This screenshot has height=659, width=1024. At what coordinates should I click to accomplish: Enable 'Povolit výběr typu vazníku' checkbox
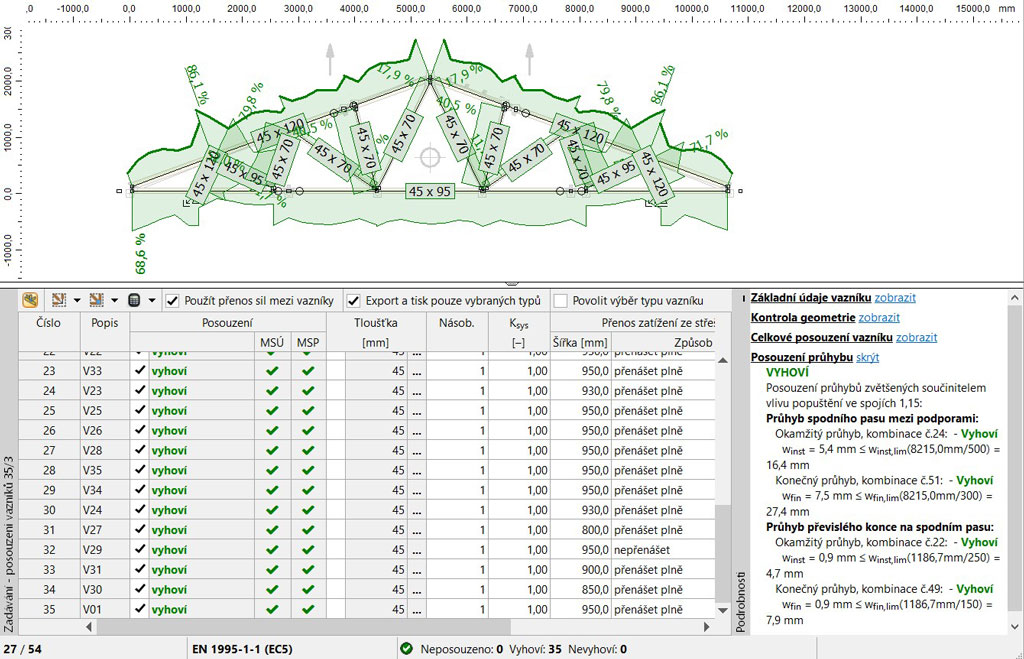point(560,300)
